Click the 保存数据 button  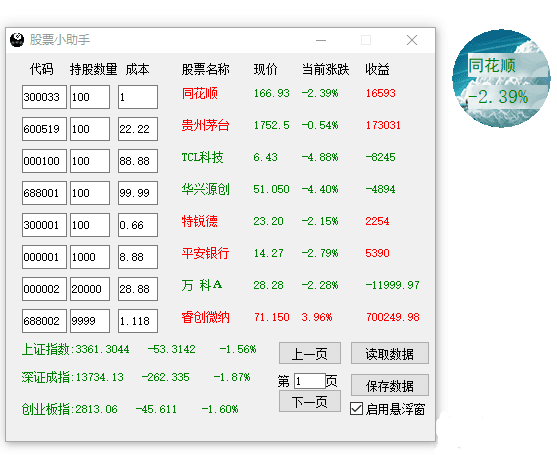390,385
